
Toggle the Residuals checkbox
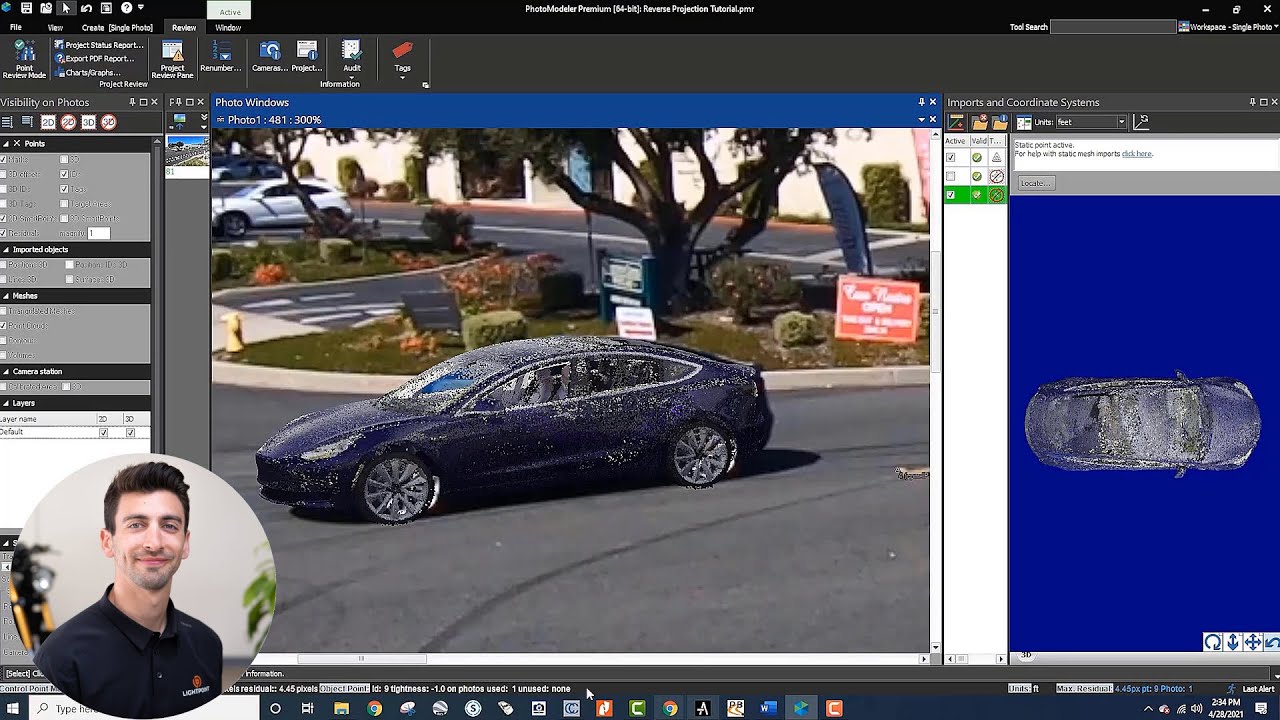pyautogui.click(x=4, y=233)
